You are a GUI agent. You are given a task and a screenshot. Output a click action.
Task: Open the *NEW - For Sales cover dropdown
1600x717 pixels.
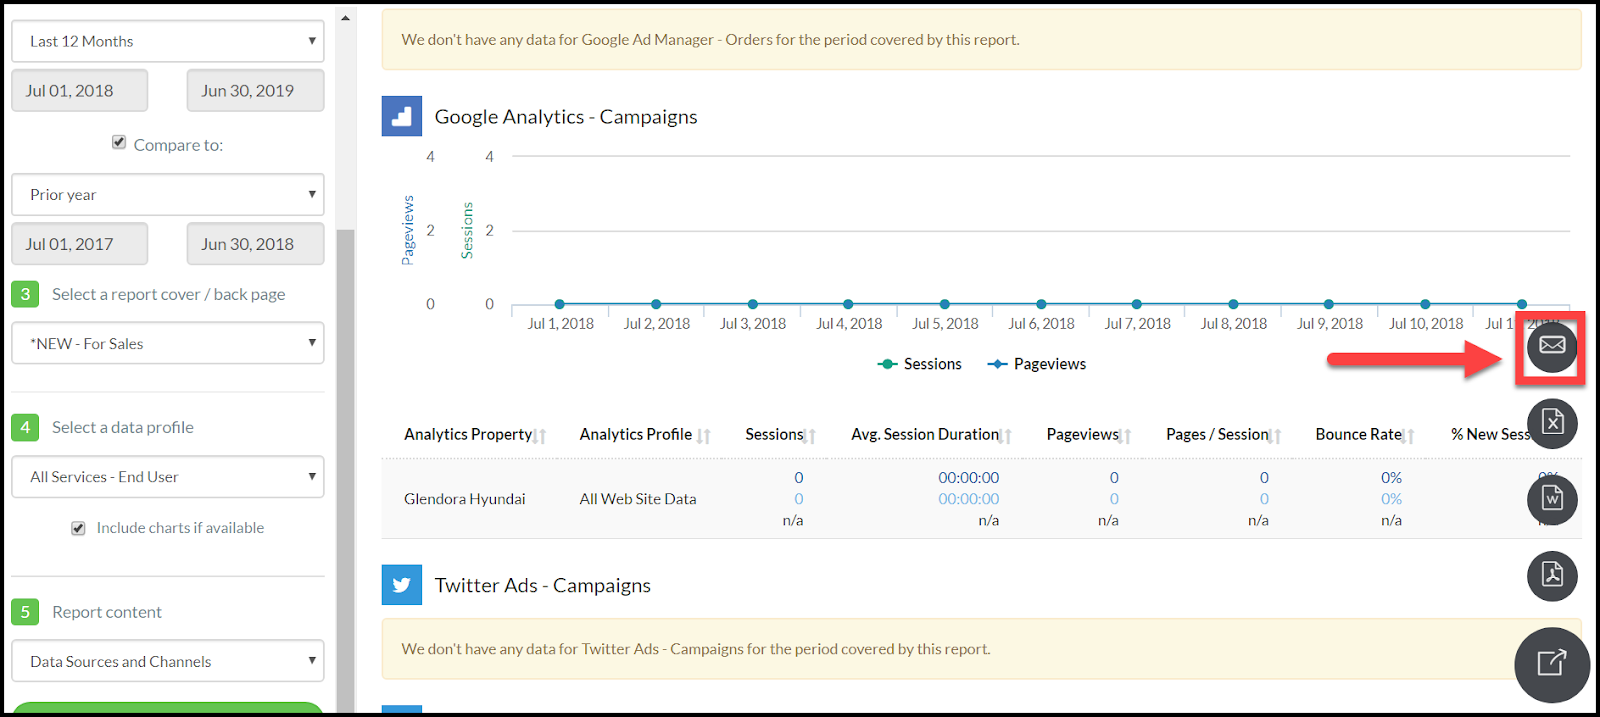tap(168, 343)
